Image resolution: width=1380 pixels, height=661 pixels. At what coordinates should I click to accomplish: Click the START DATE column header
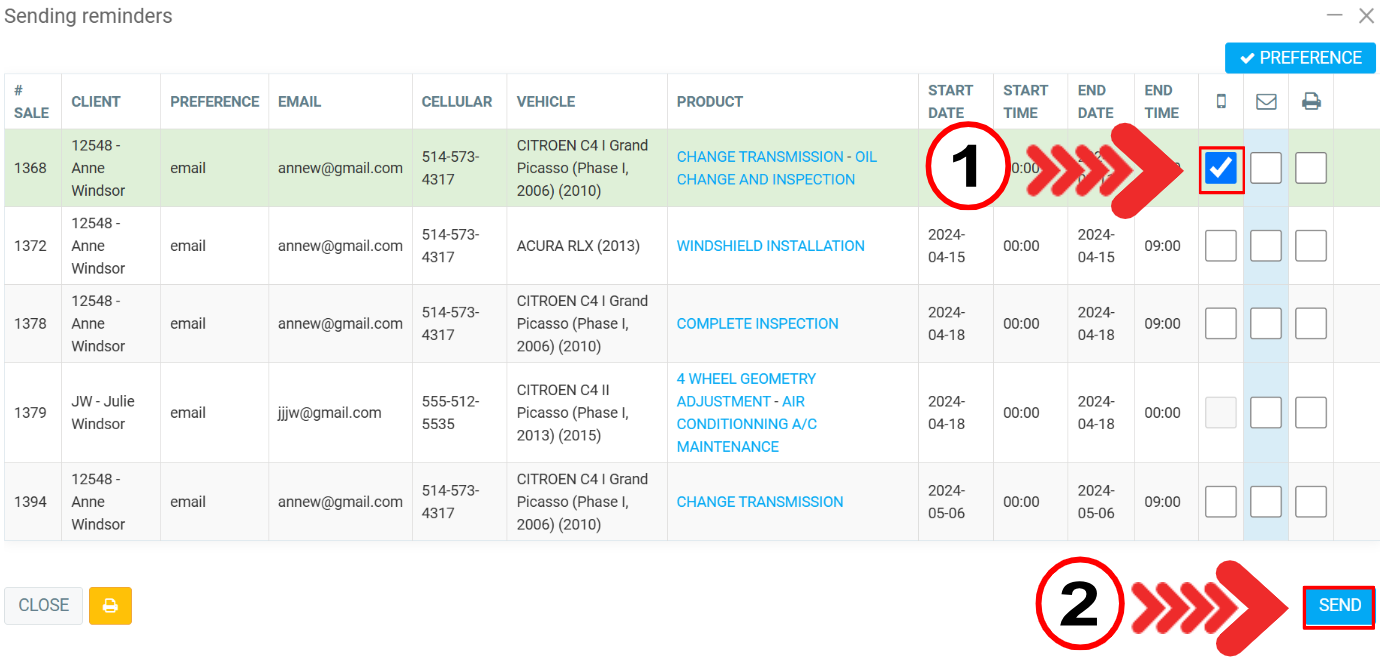pos(950,101)
